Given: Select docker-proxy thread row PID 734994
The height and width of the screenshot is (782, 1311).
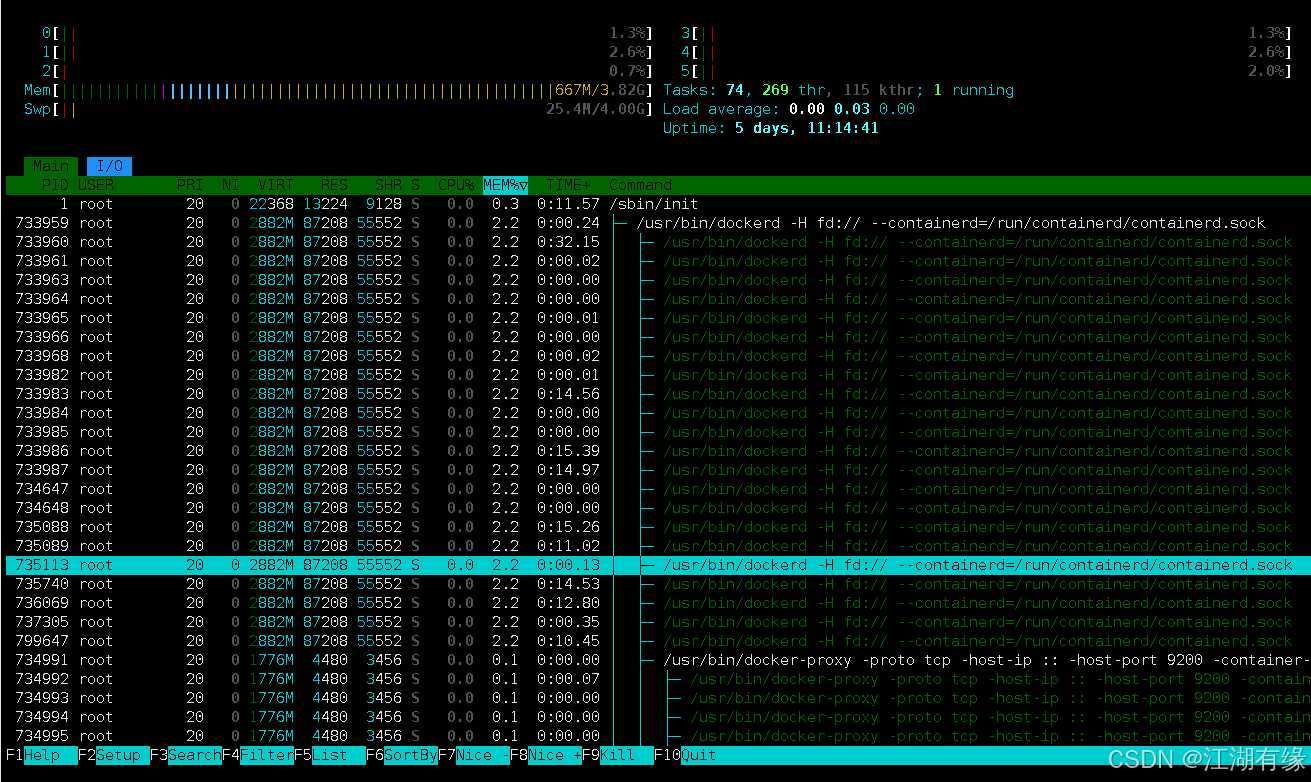Looking at the screenshot, I should [657, 717].
